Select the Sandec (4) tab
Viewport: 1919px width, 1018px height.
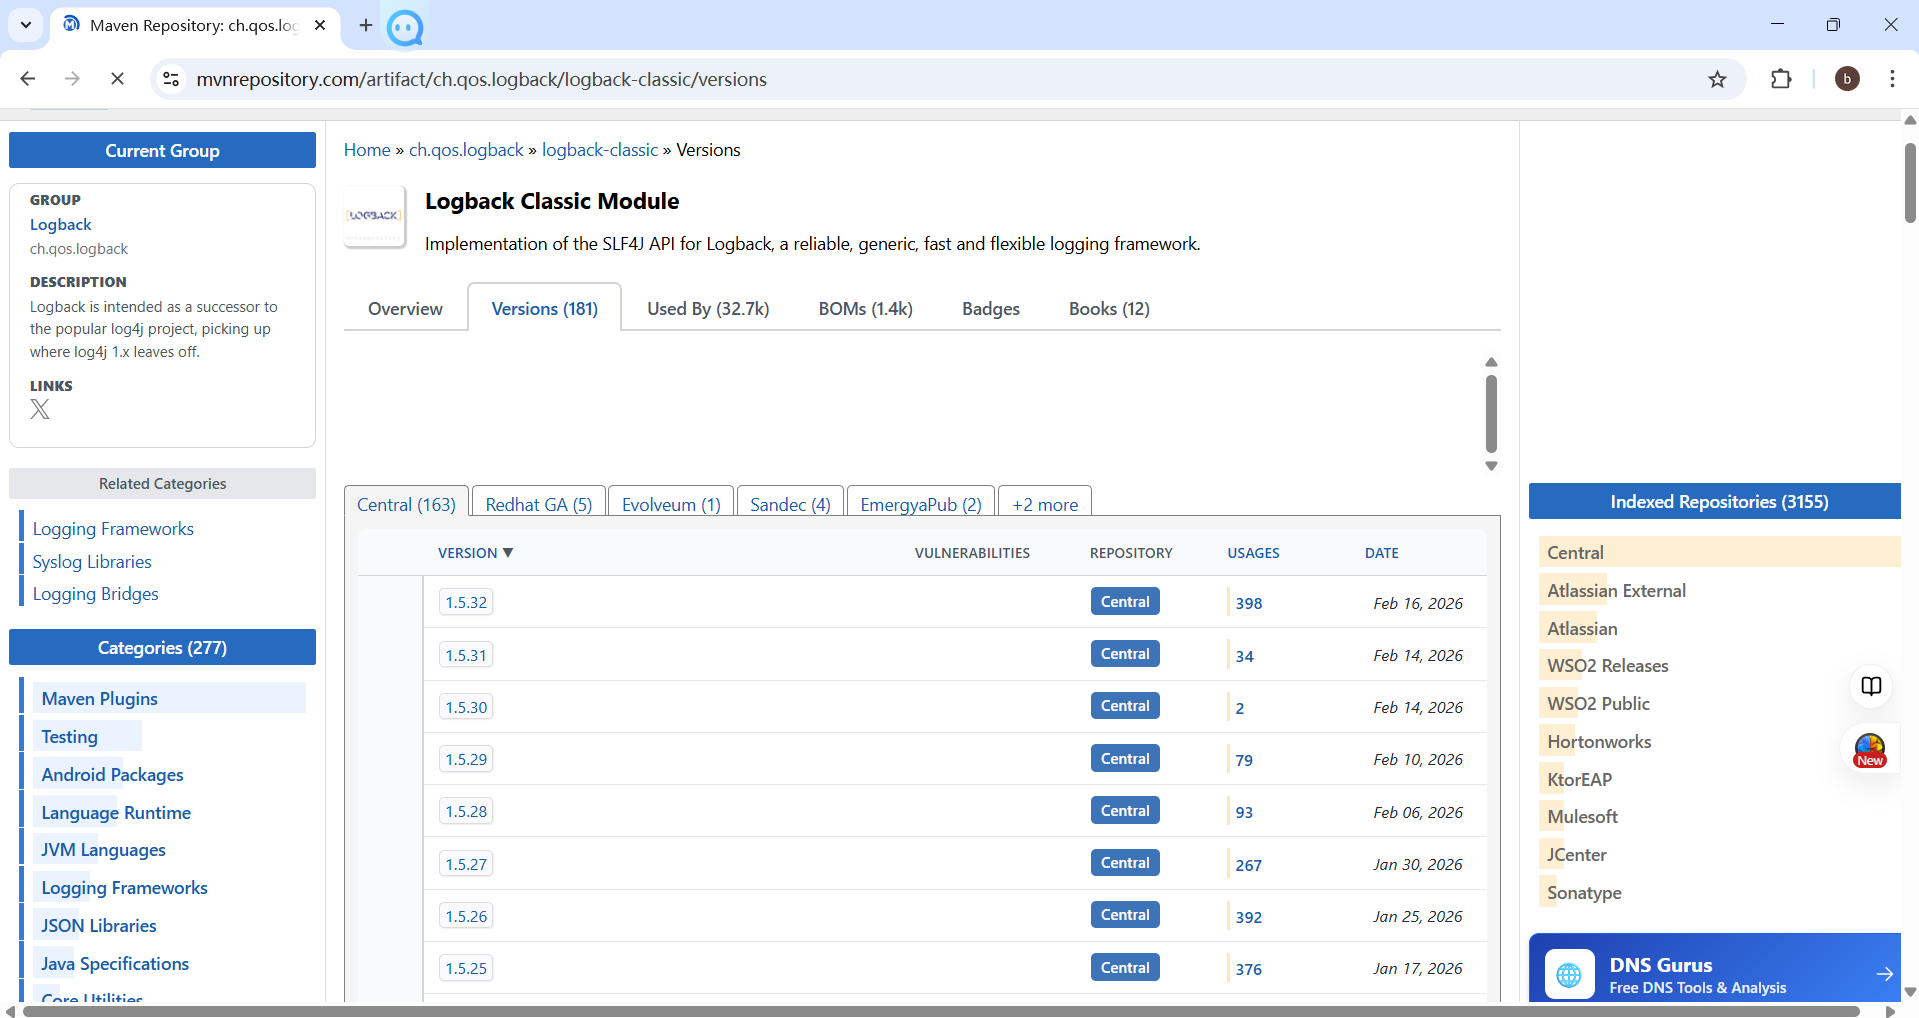click(790, 504)
